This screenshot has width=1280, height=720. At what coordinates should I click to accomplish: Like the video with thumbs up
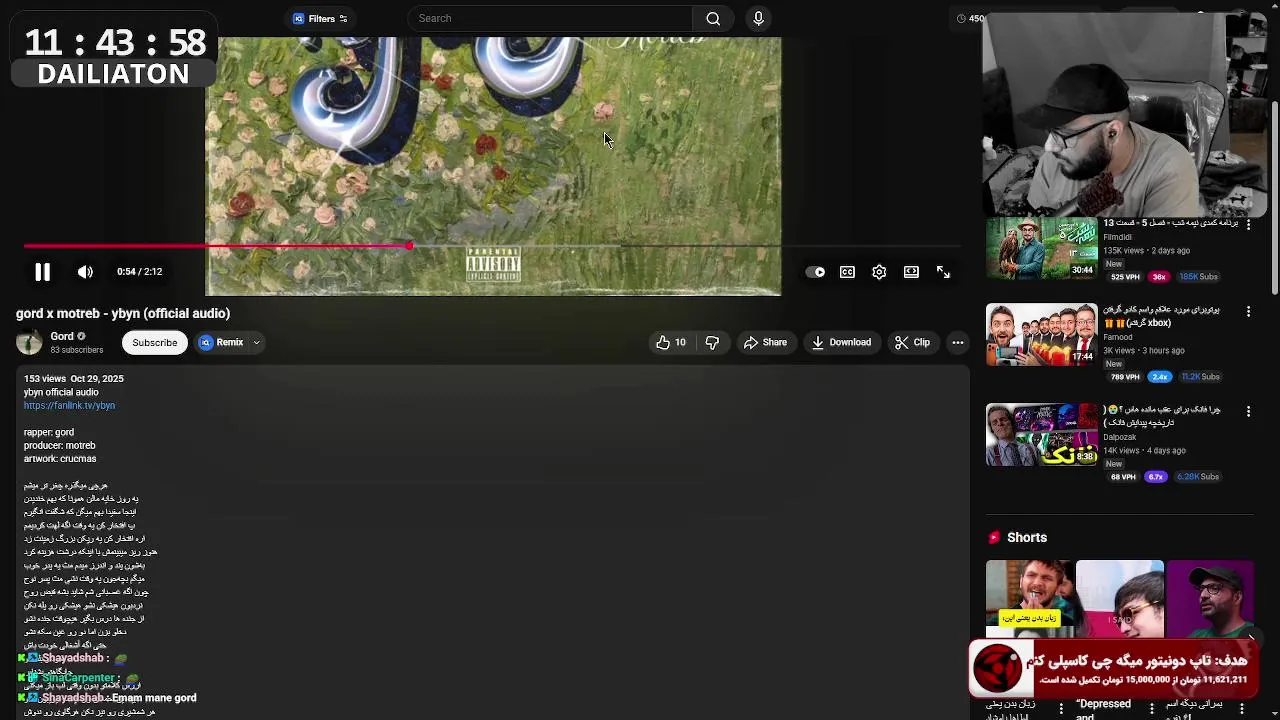[x=671, y=342]
